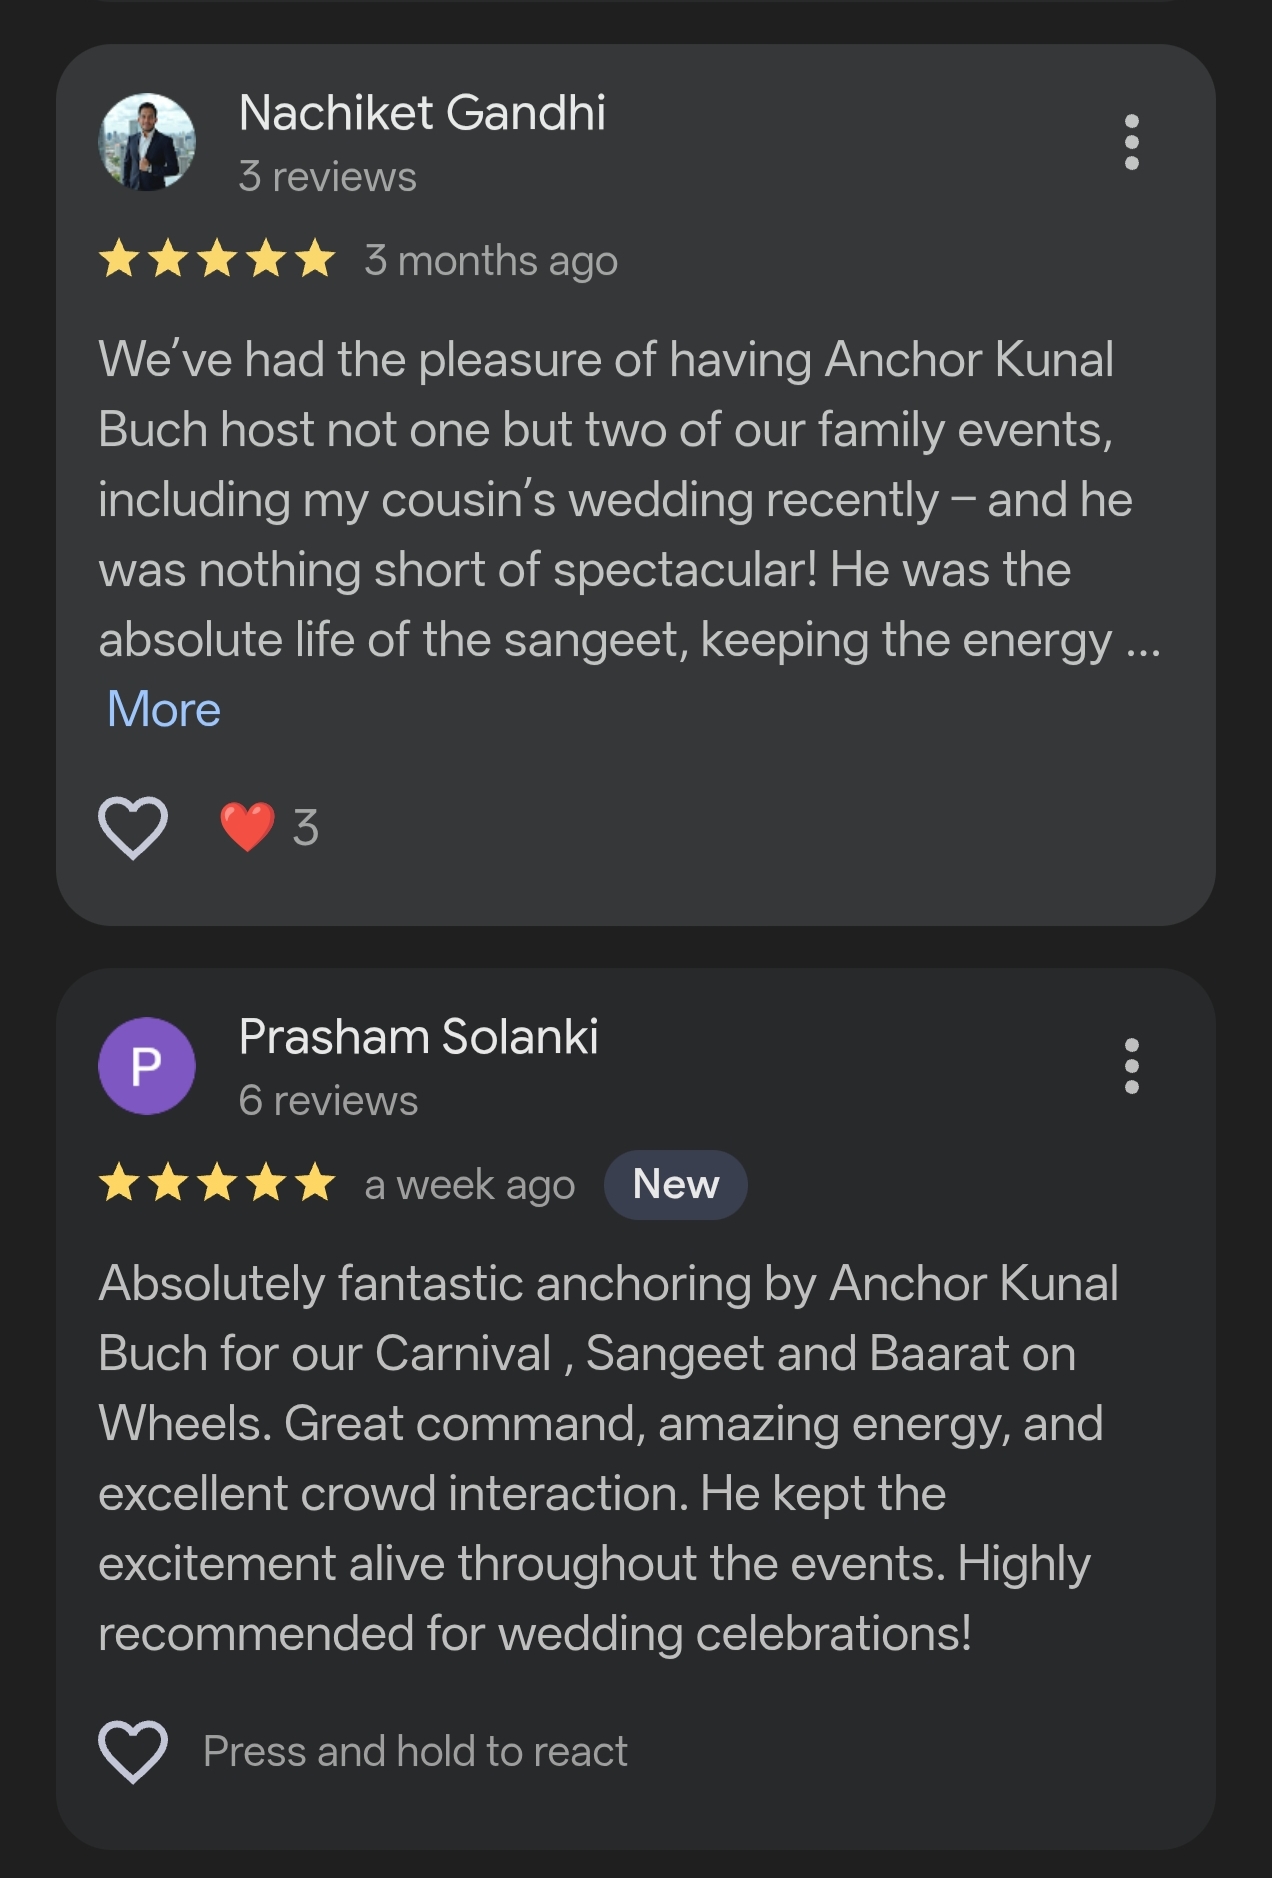
Task: Open Nachiket Gandhi's profile photo
Action: [x=147, y=142]
